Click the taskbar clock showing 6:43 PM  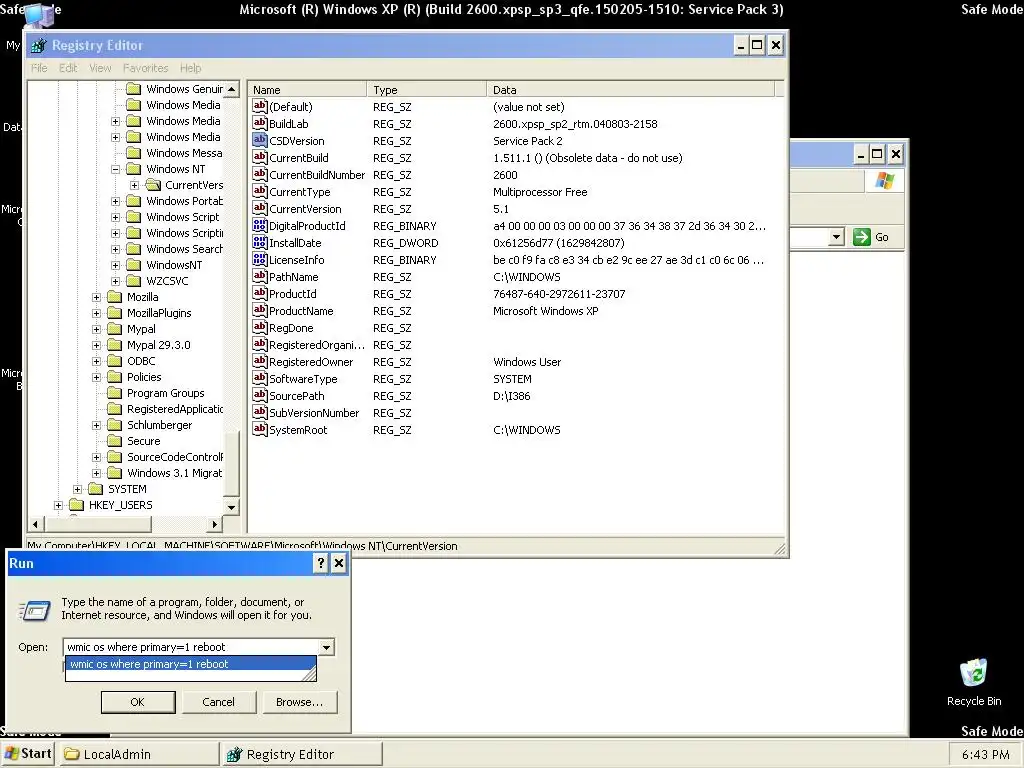(985, 755)
